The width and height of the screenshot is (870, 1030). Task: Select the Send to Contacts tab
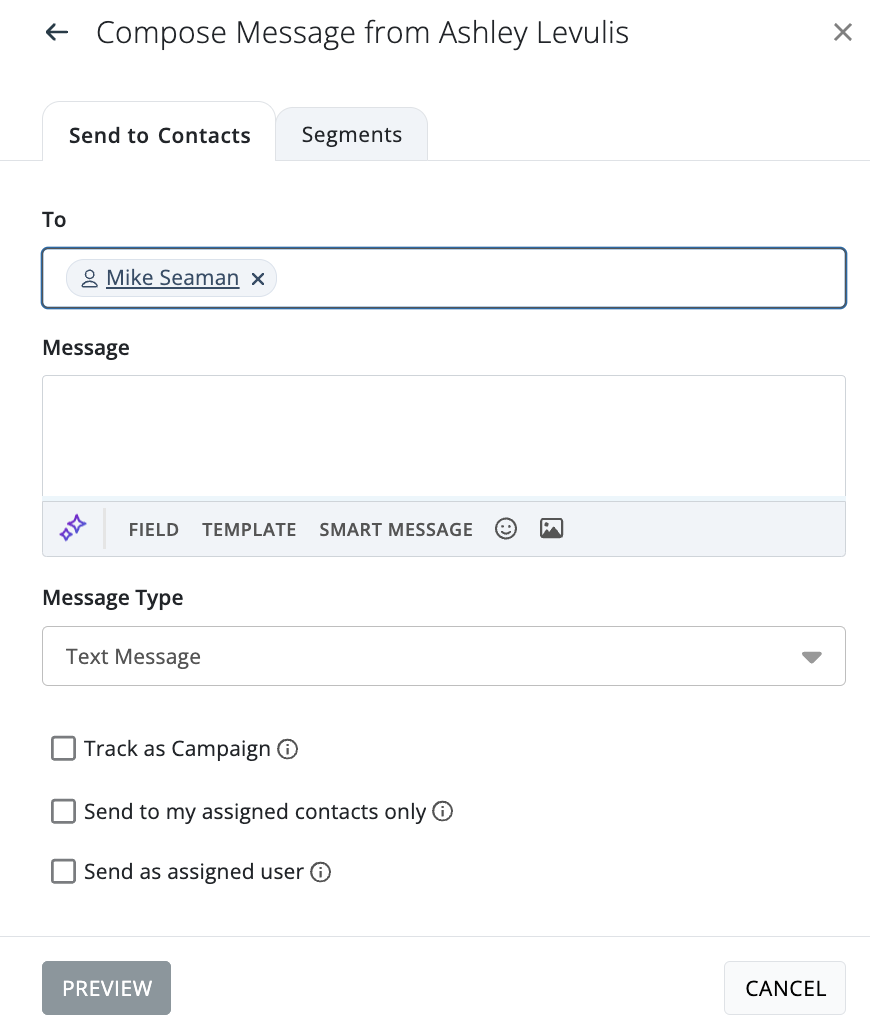(x=159, y=136)
